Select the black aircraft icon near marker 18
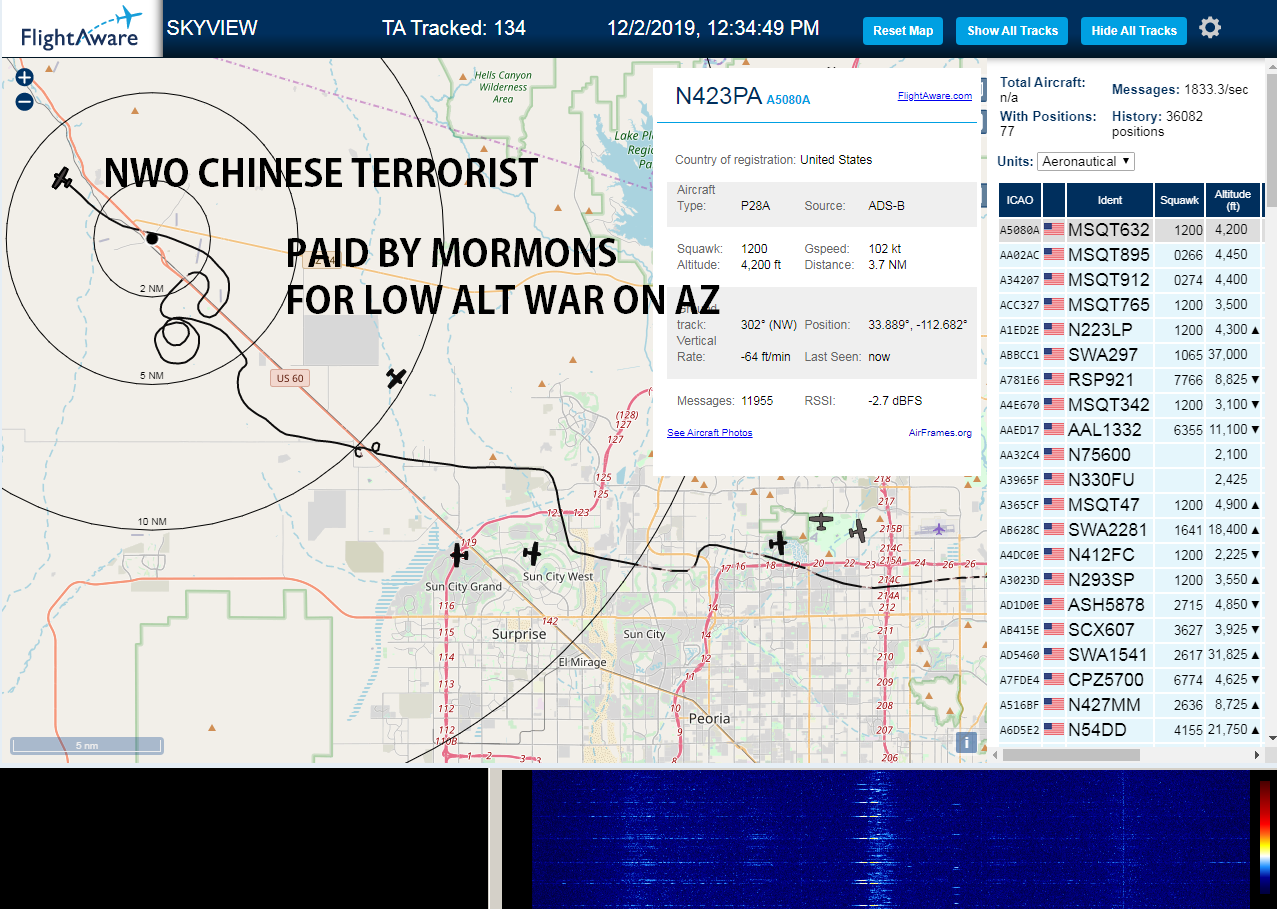Viewport: 1277px width, 909px height. coord(778,543)
